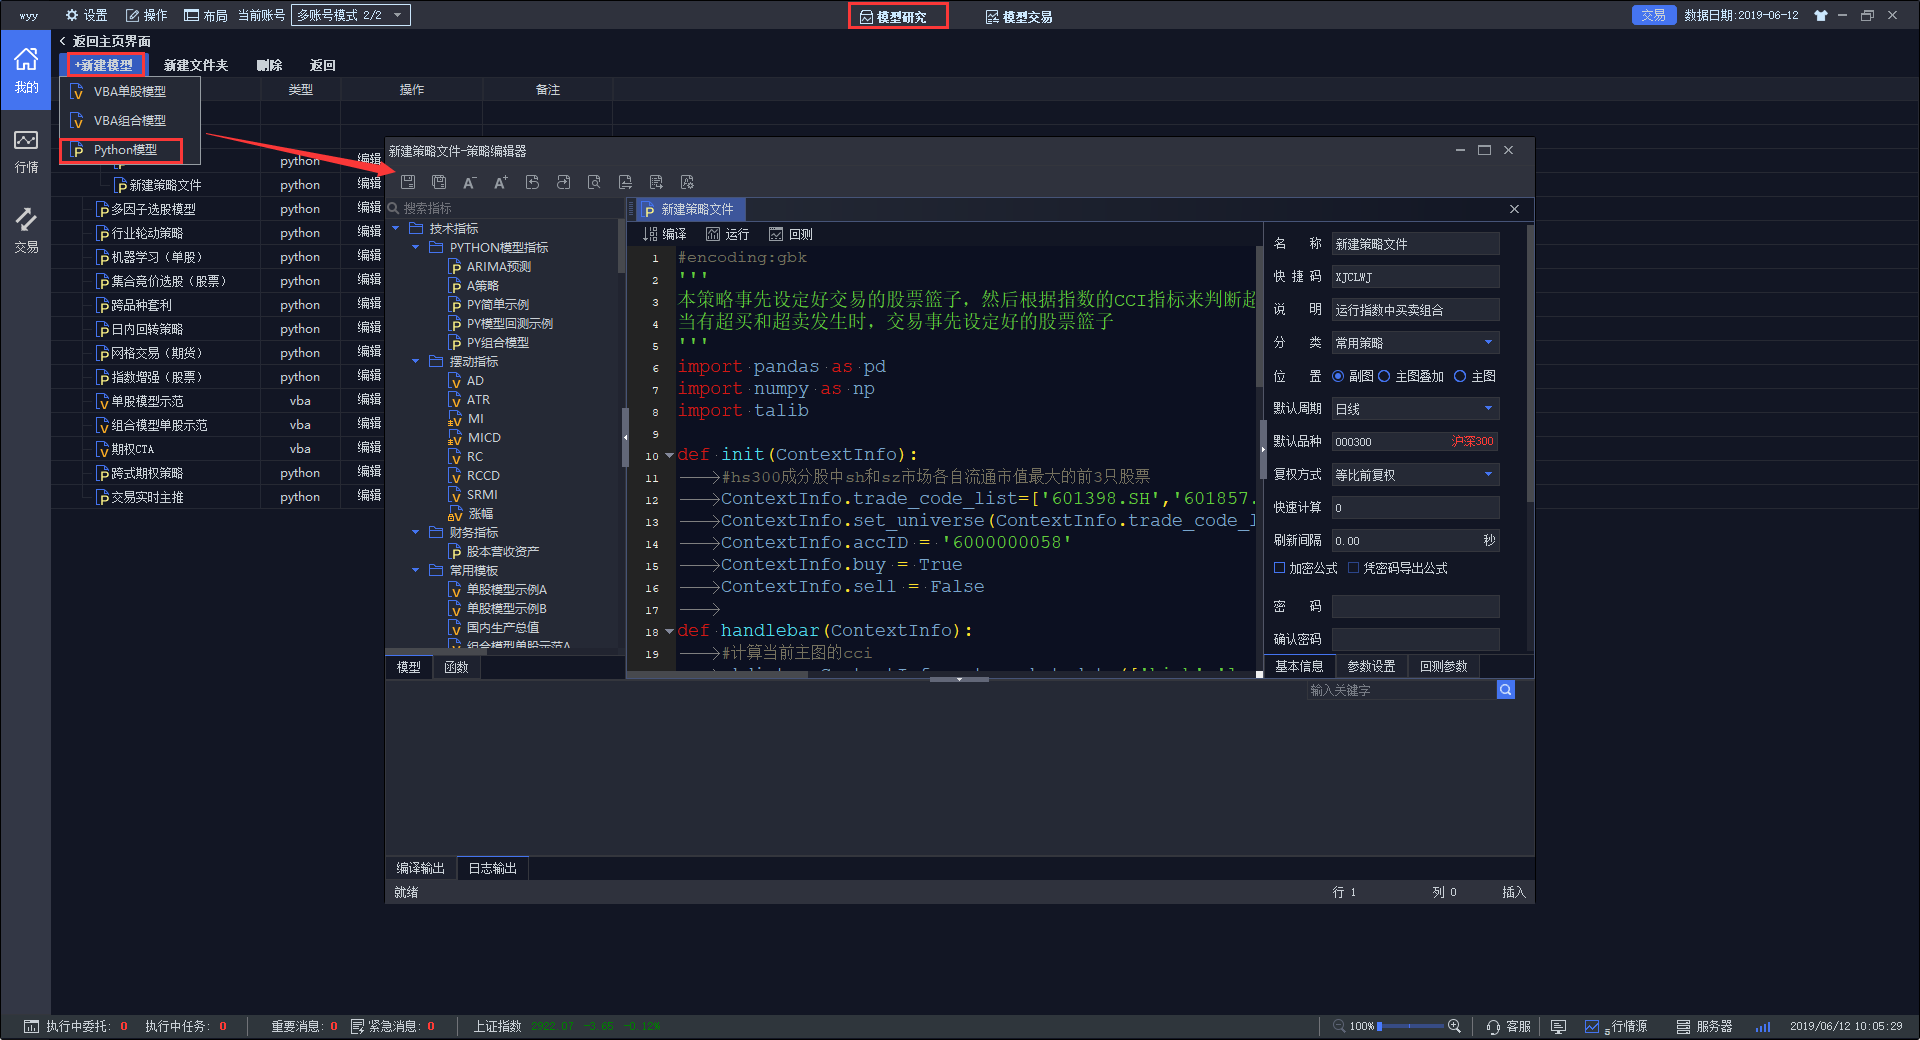The height and width of the screenshot is (1040, 1920).
Task: Collapse the 摆动指标 tree folder
Action: [x=416, y=362]
